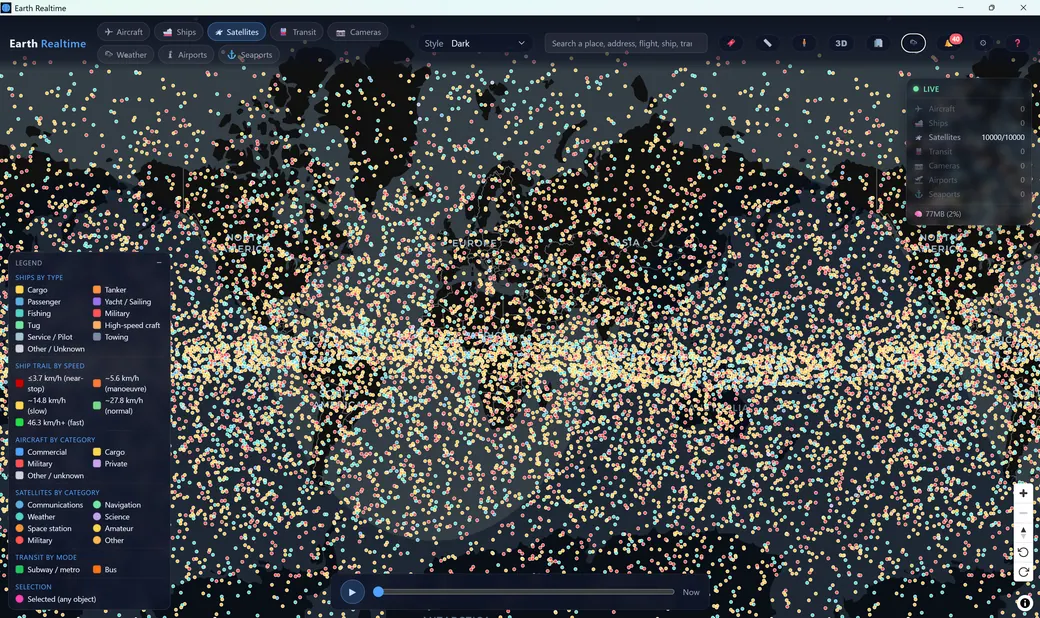This screenshot has height=618, width=1040.
Task: Click Cameras row in LIVE panel
Action: tap(969, 166)
